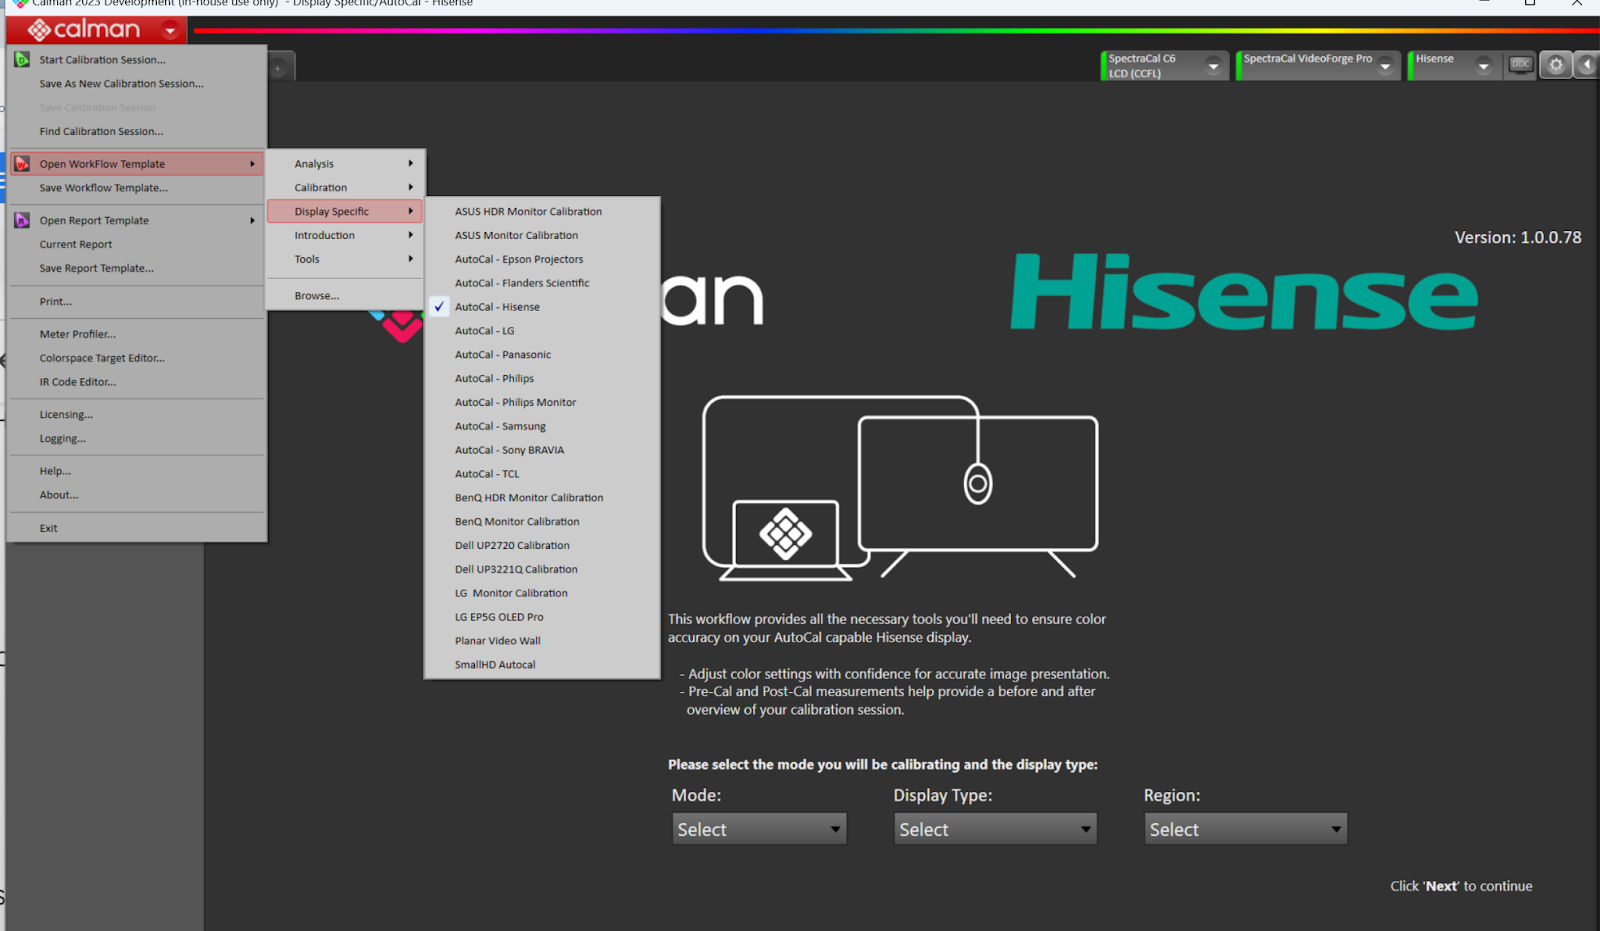Open Current Report menu item
Screen dimensions: 1600x931
[137, 245]
